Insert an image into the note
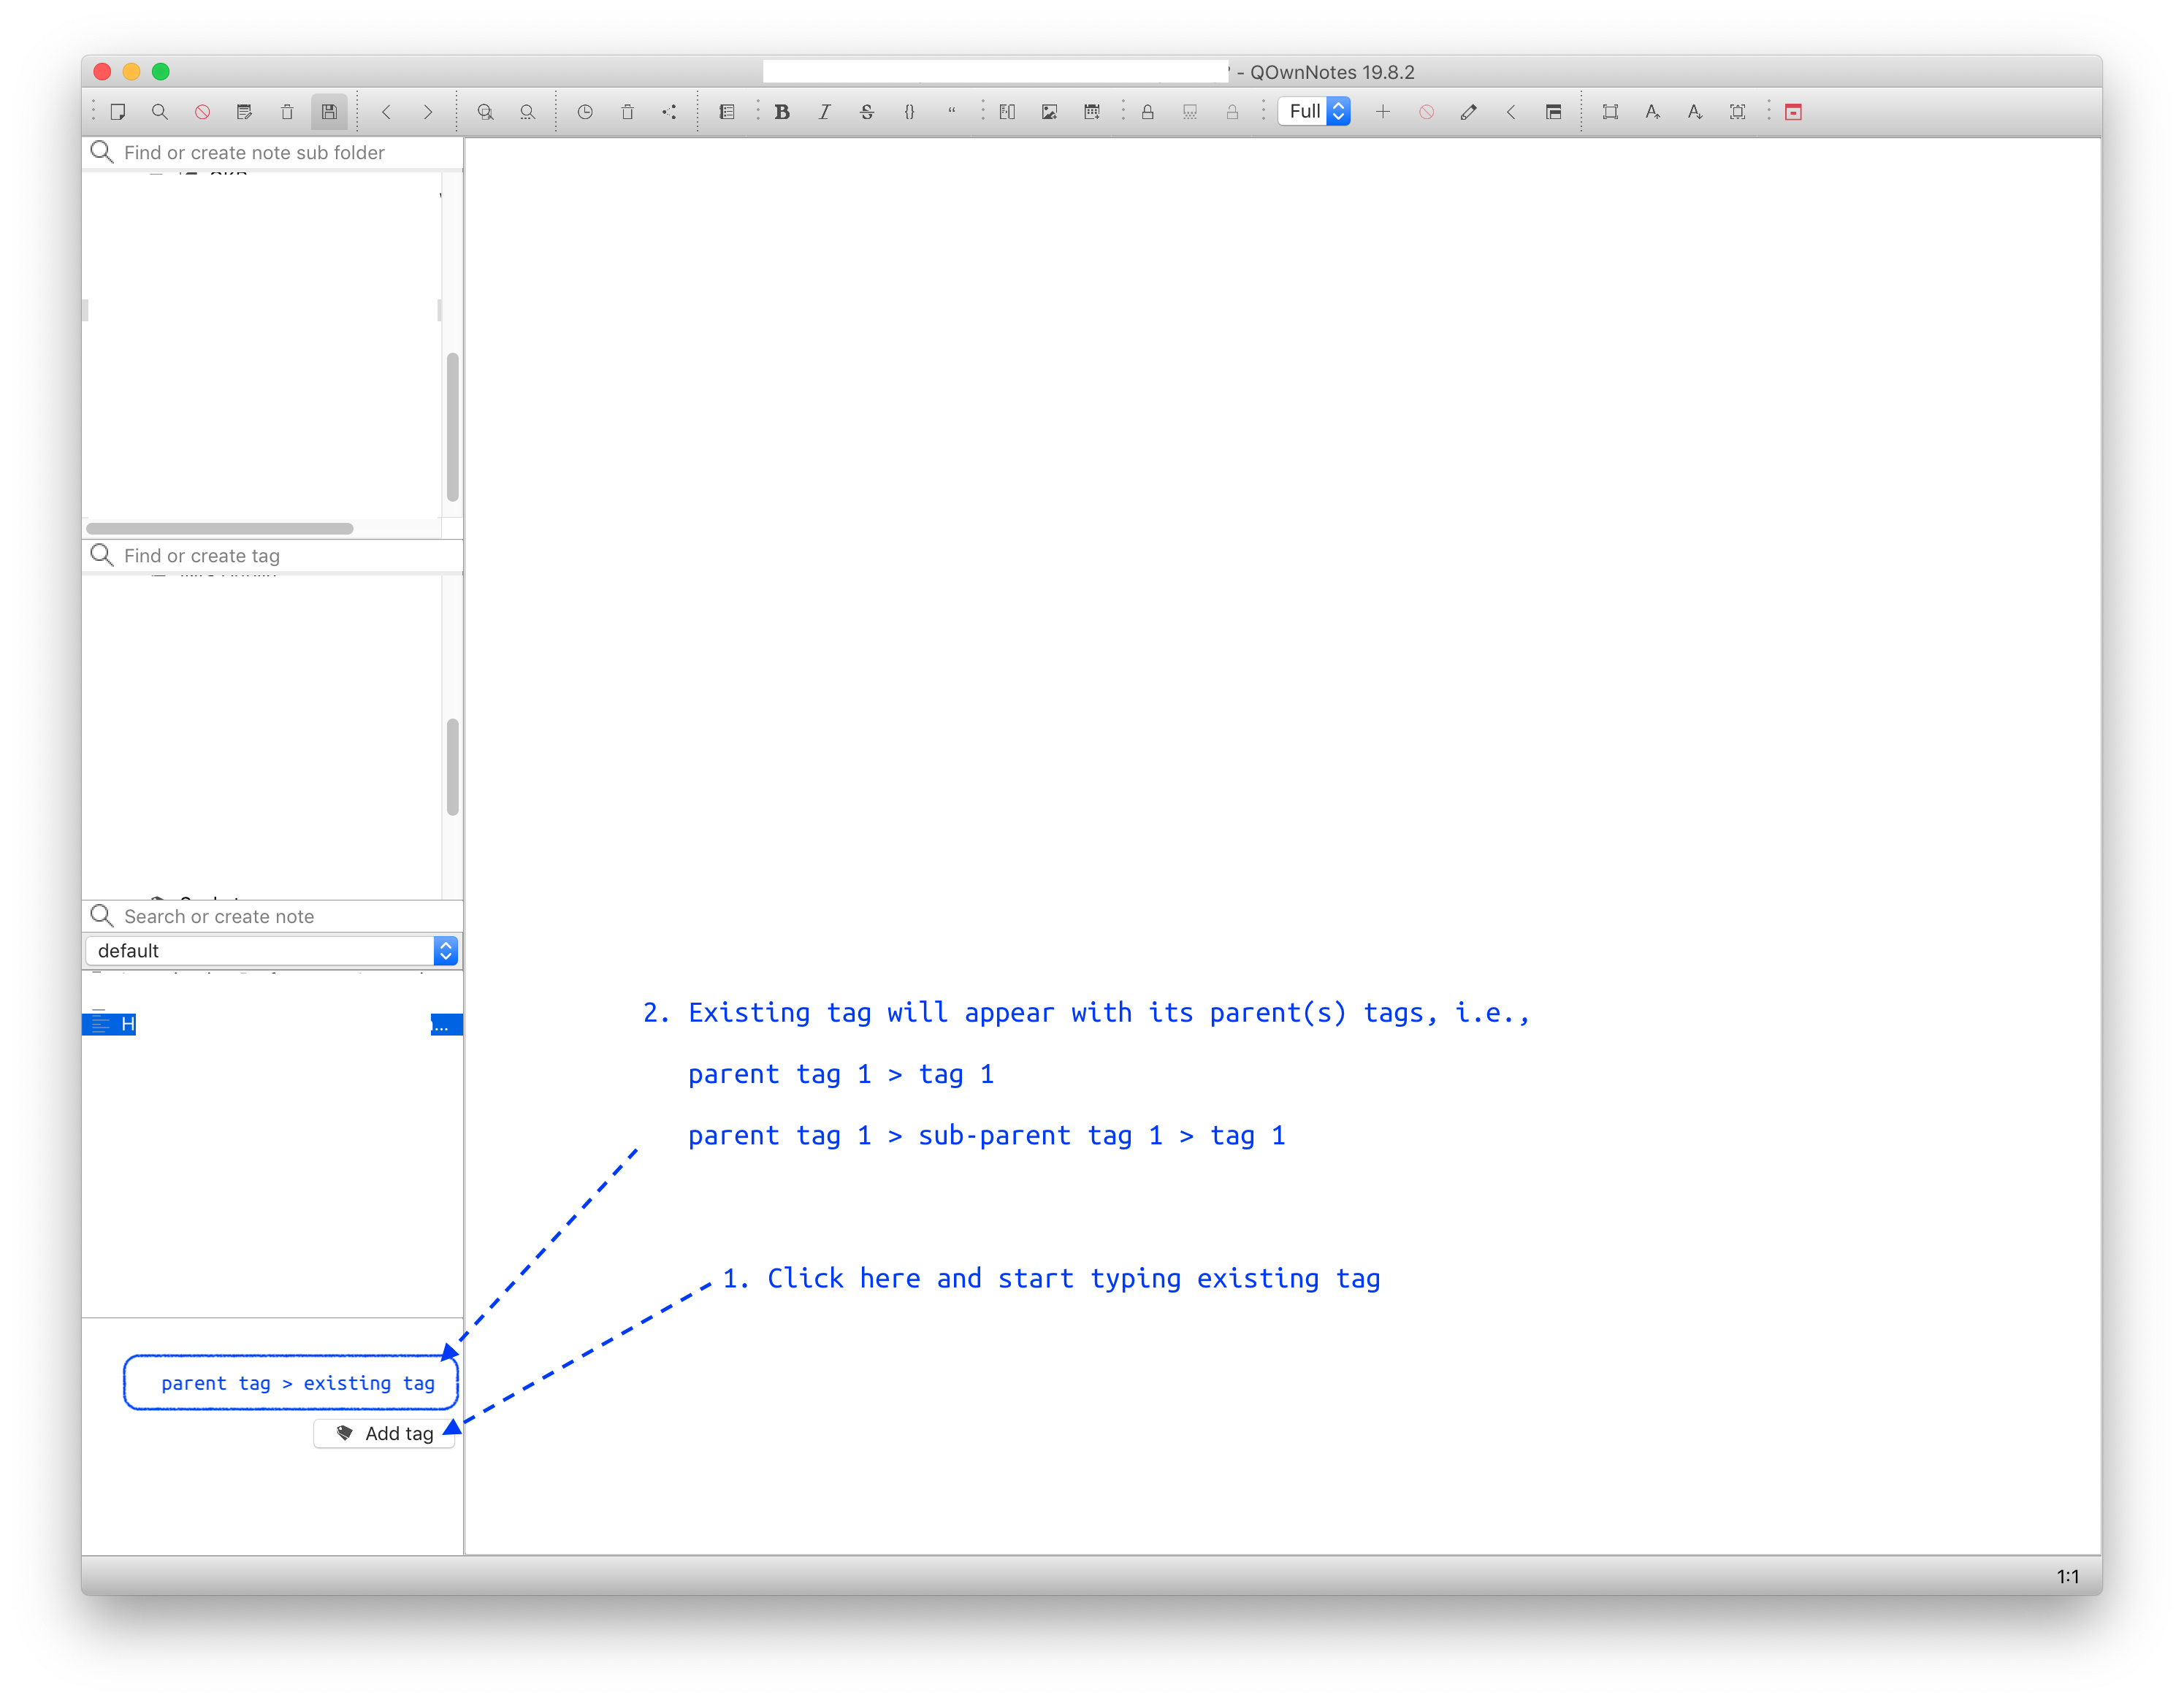This screenshot has height=1703, width=2184. [x=1049, y=111]
